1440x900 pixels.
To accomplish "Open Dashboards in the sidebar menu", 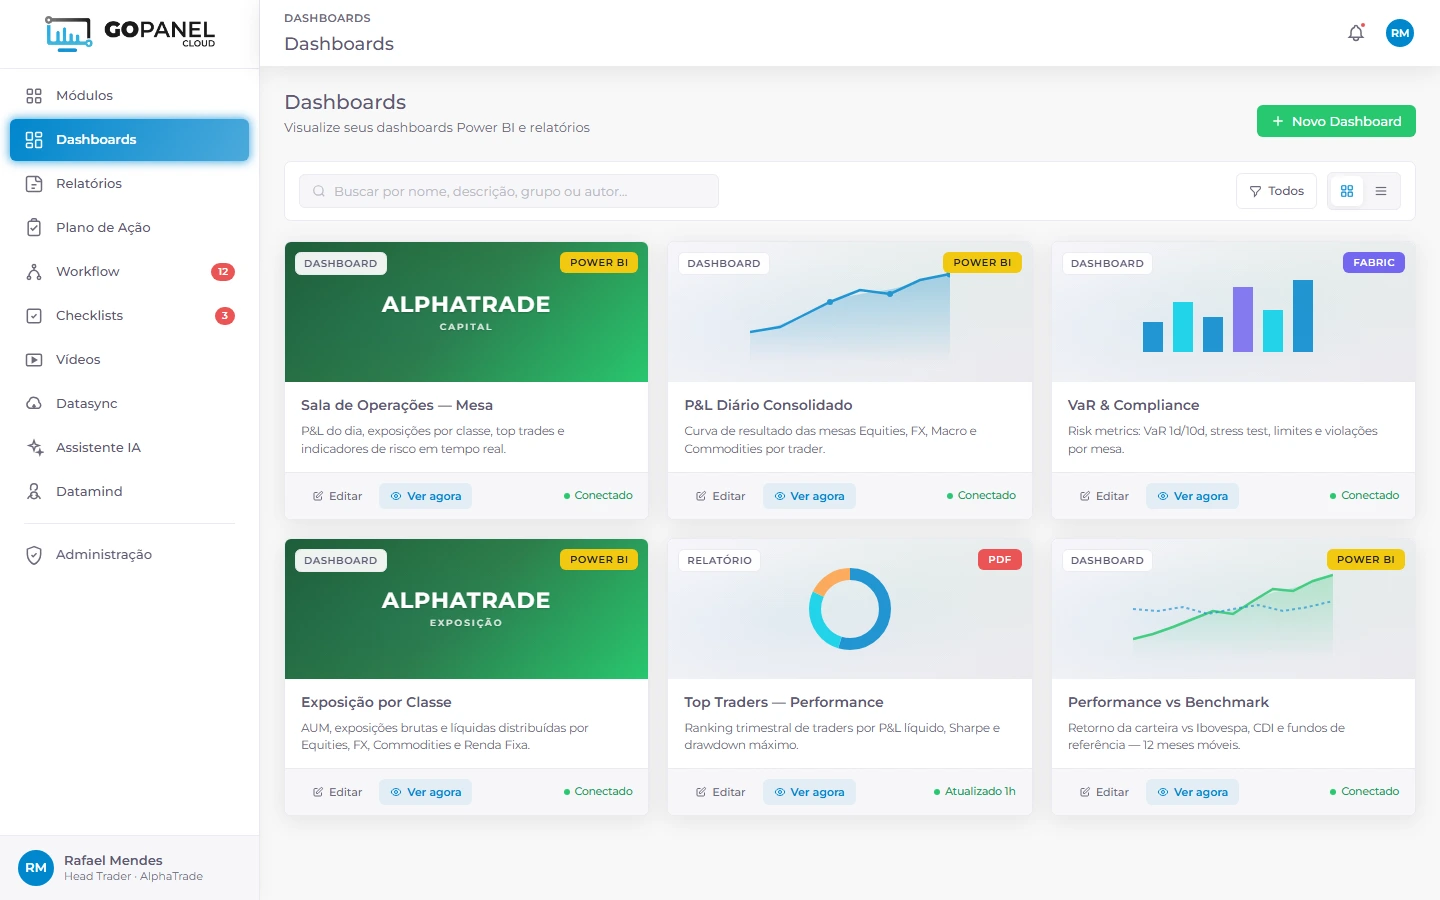I will click(x=129, y=140).
